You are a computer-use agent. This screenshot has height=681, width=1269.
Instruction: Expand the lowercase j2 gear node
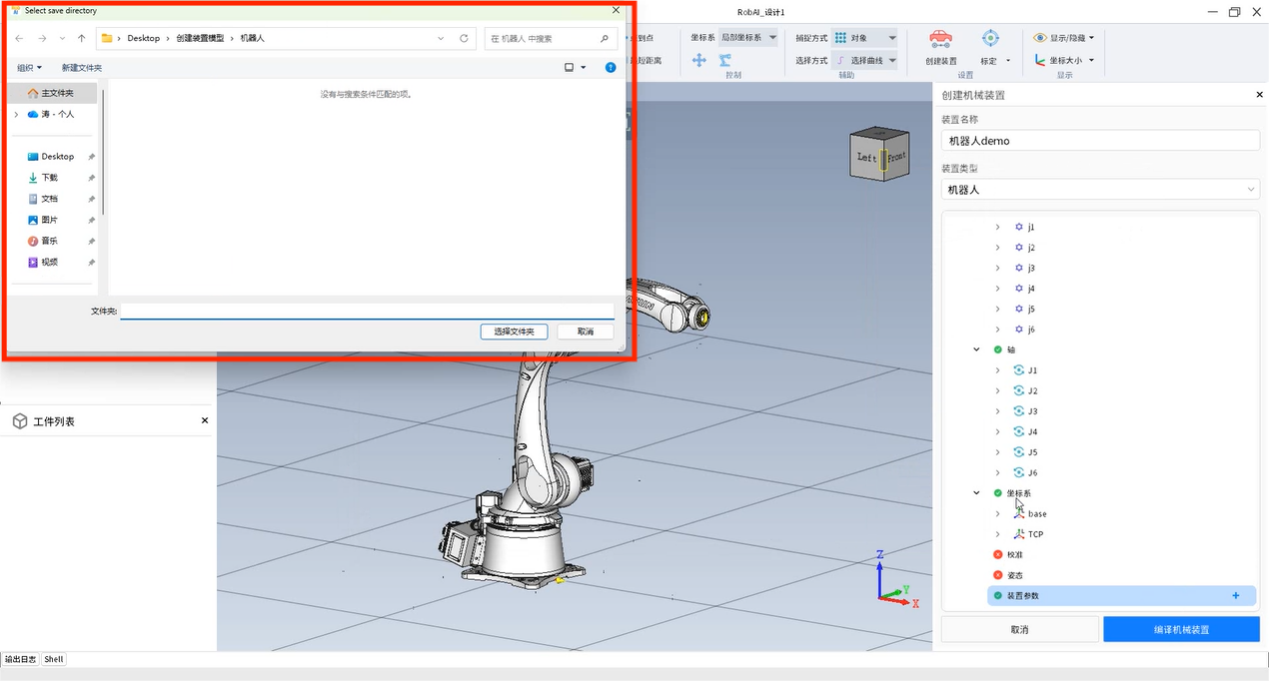tap(997, 247)
